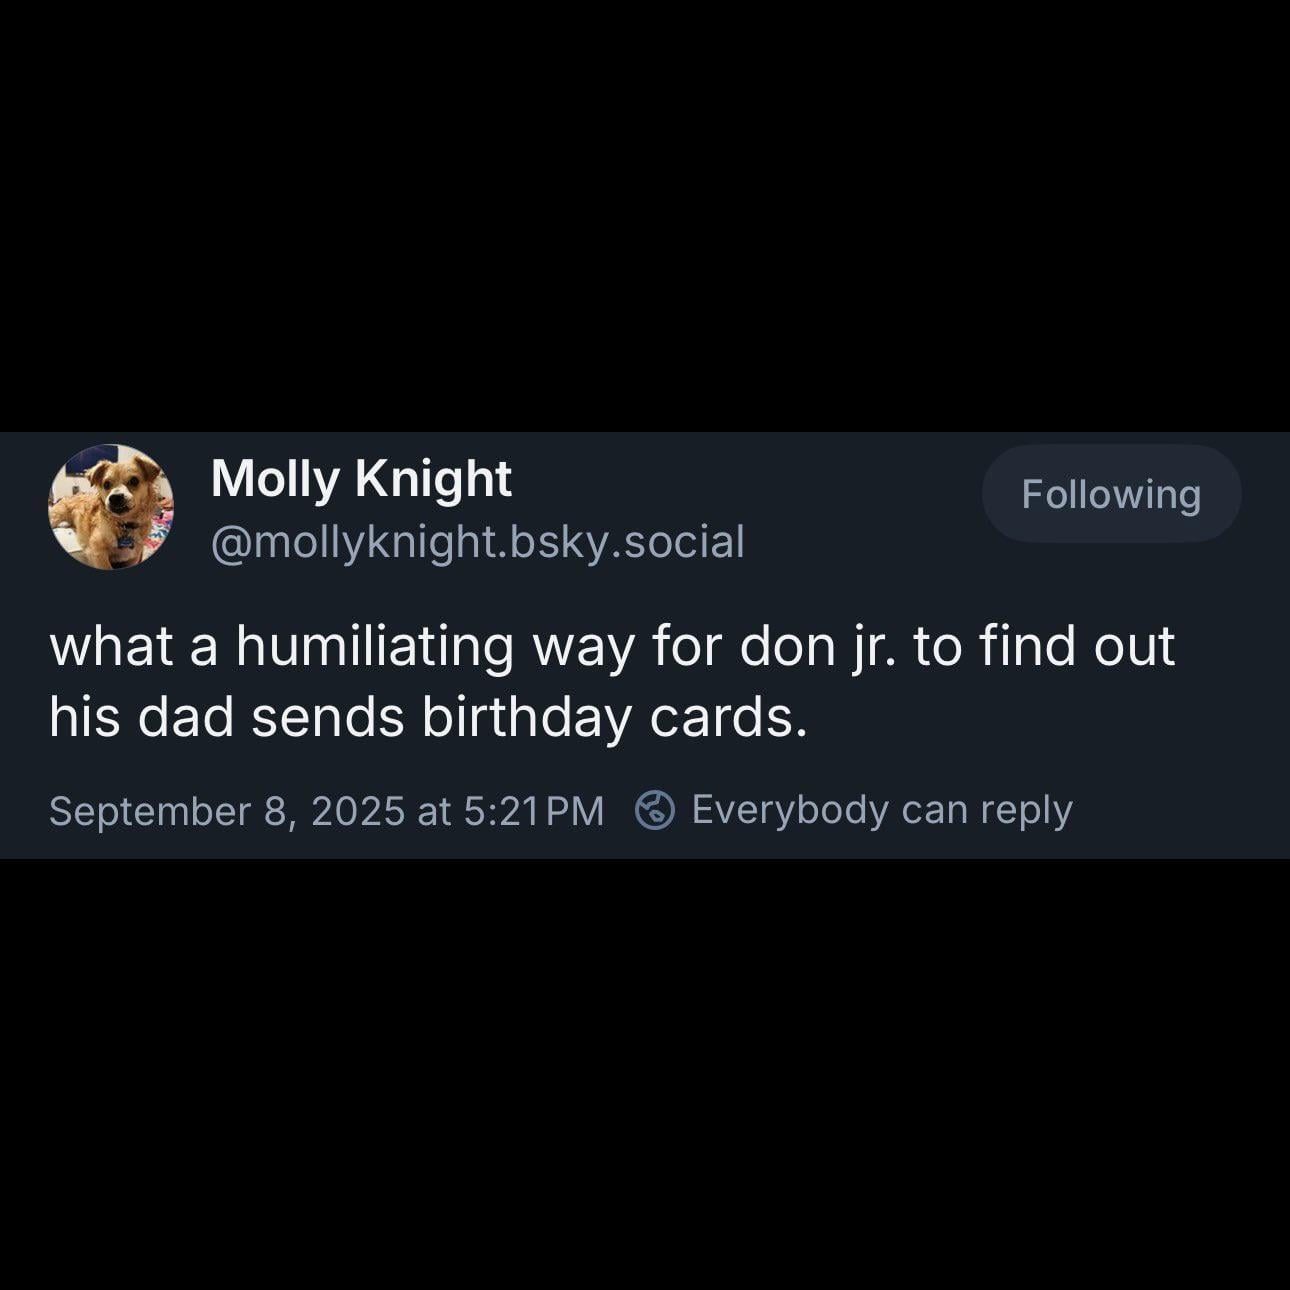Click "2025" in the post date
This screenshot has width=1290, height=1290.
point(358,810)
